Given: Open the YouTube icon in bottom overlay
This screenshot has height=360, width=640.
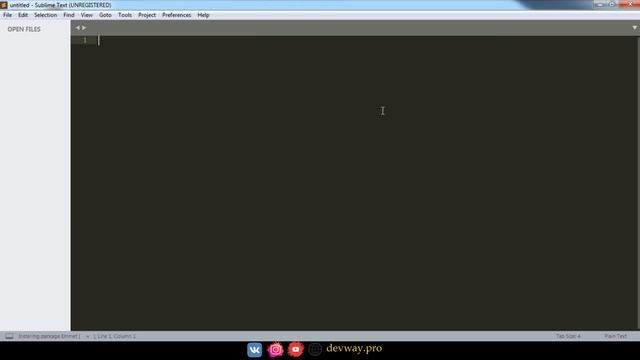Looking at the screenshot, I should (296, 350).
